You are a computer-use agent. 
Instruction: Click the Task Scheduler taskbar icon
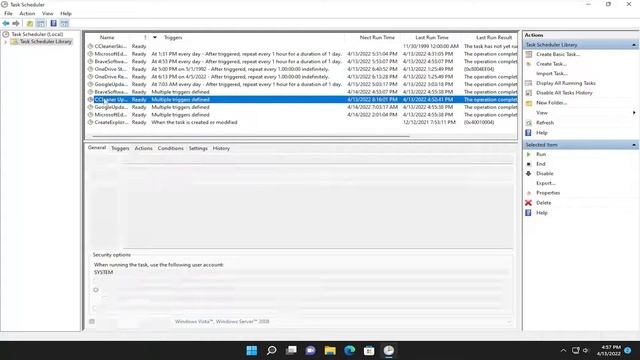click(389, 351)
